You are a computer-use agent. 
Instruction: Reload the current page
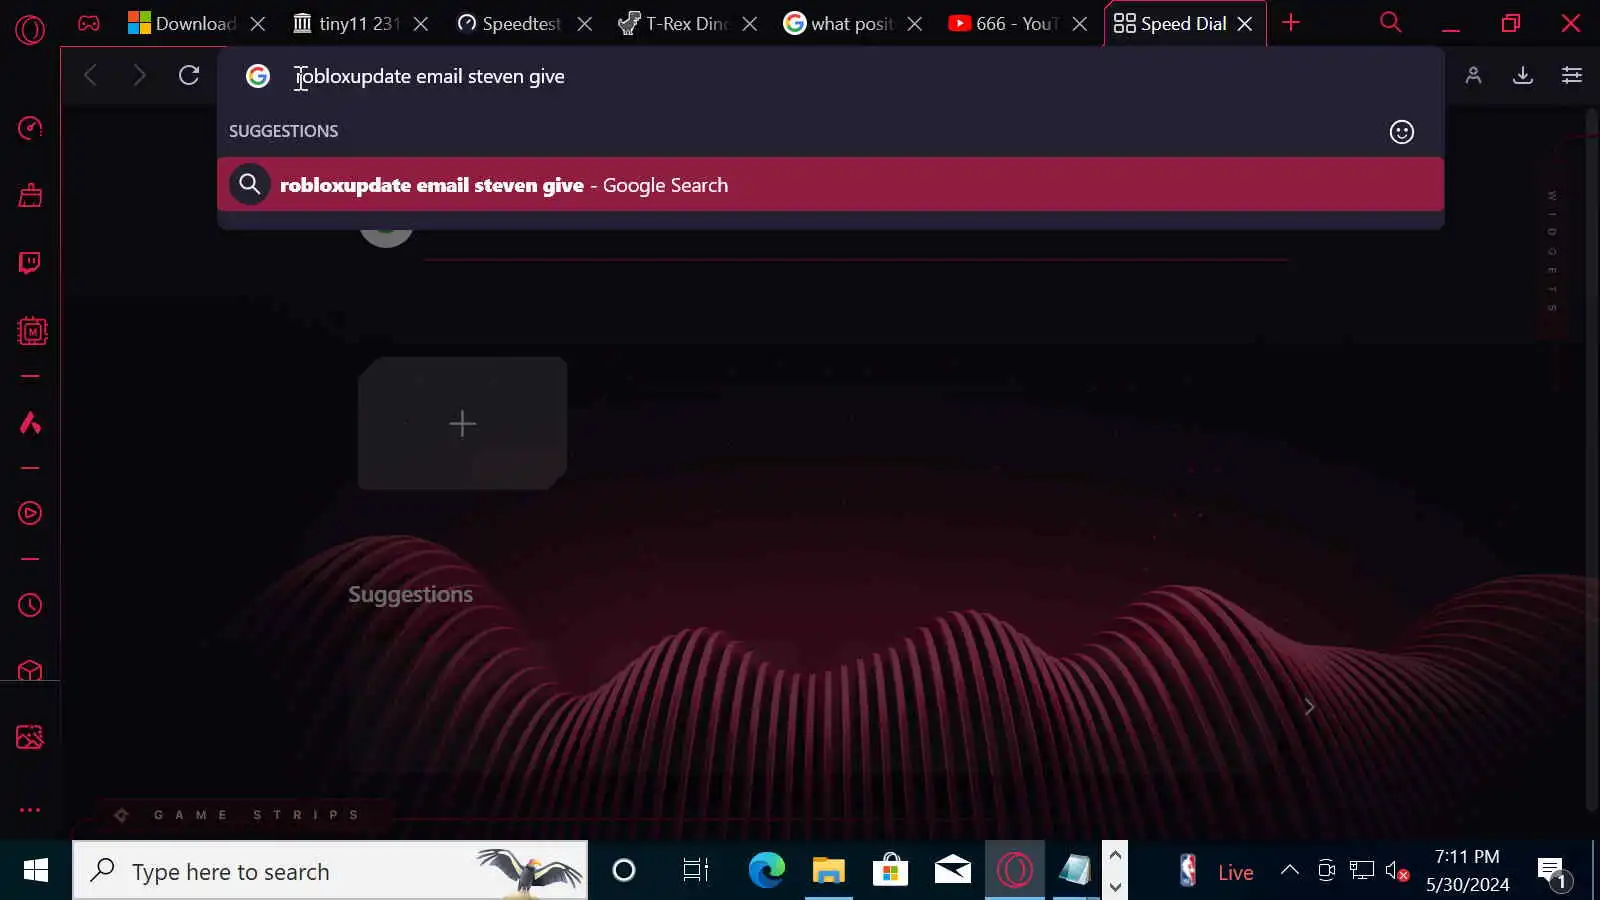tap(189, 75)
